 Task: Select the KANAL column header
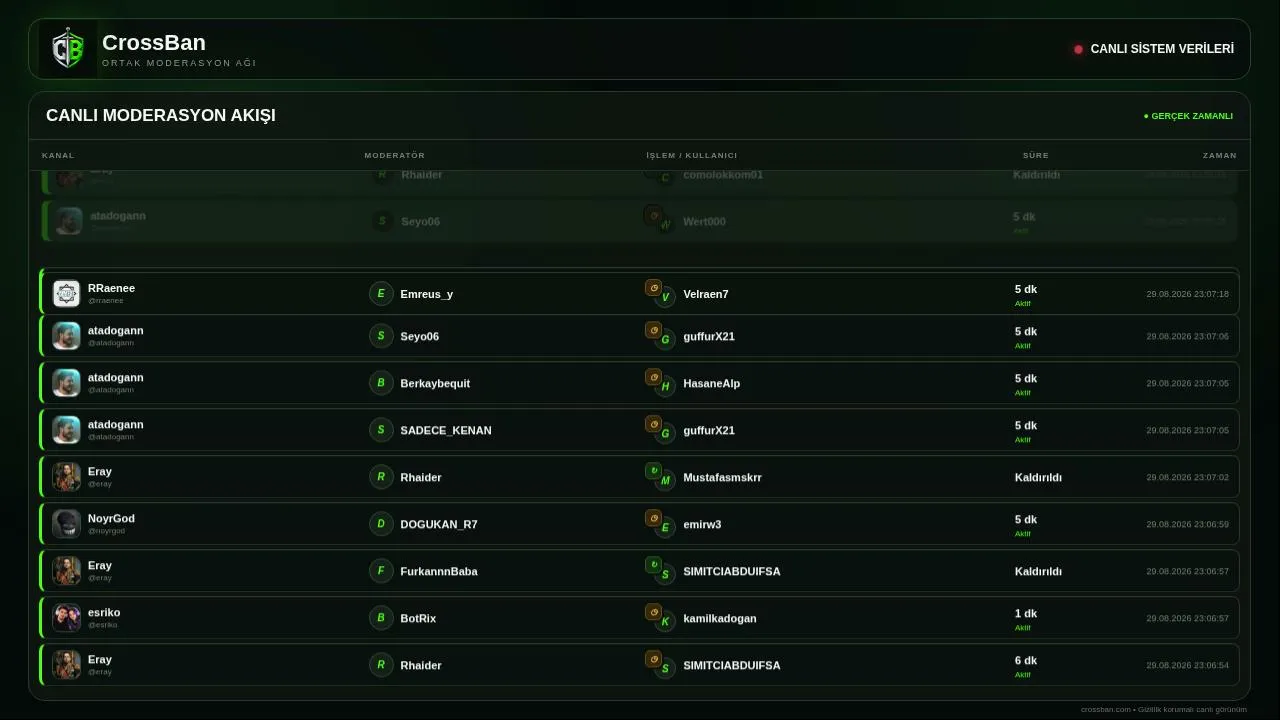pyautogui.click(x=58, y=155)
